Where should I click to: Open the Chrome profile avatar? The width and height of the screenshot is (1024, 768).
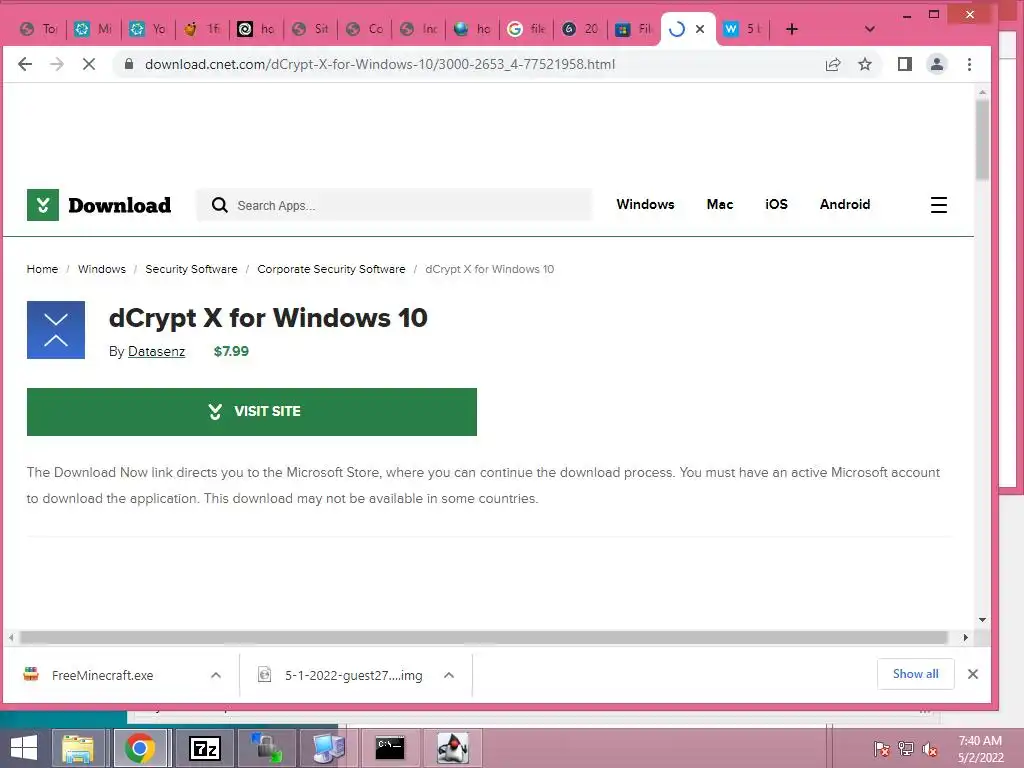936,64
